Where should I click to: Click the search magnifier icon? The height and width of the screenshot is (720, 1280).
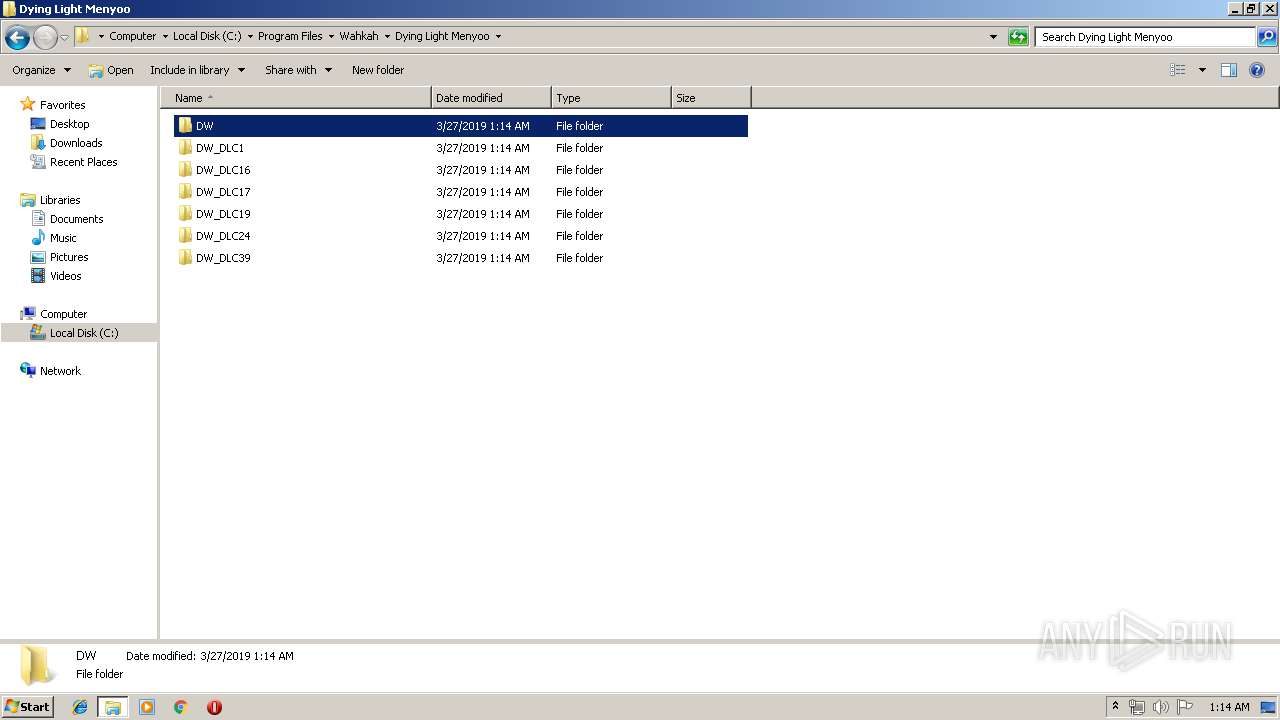pos(1267,37)
